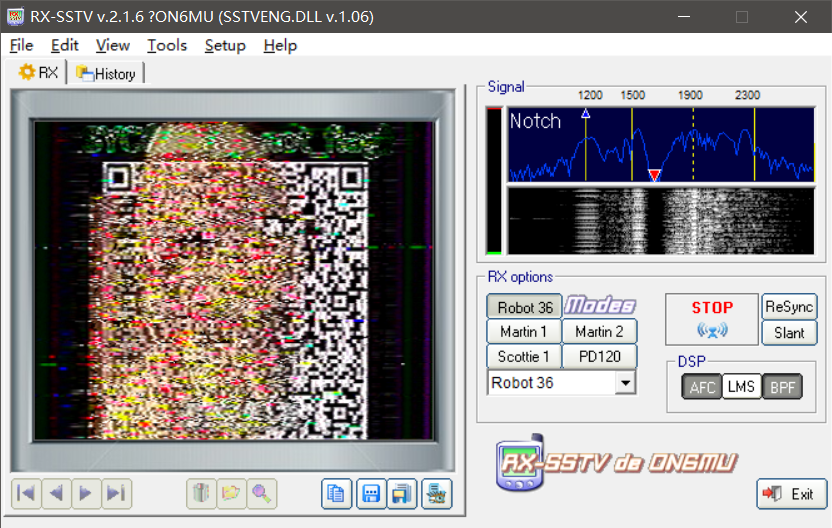The height and width of the screenshot is (528, 832).
Task: Open the Help menu
Action: 280,45
